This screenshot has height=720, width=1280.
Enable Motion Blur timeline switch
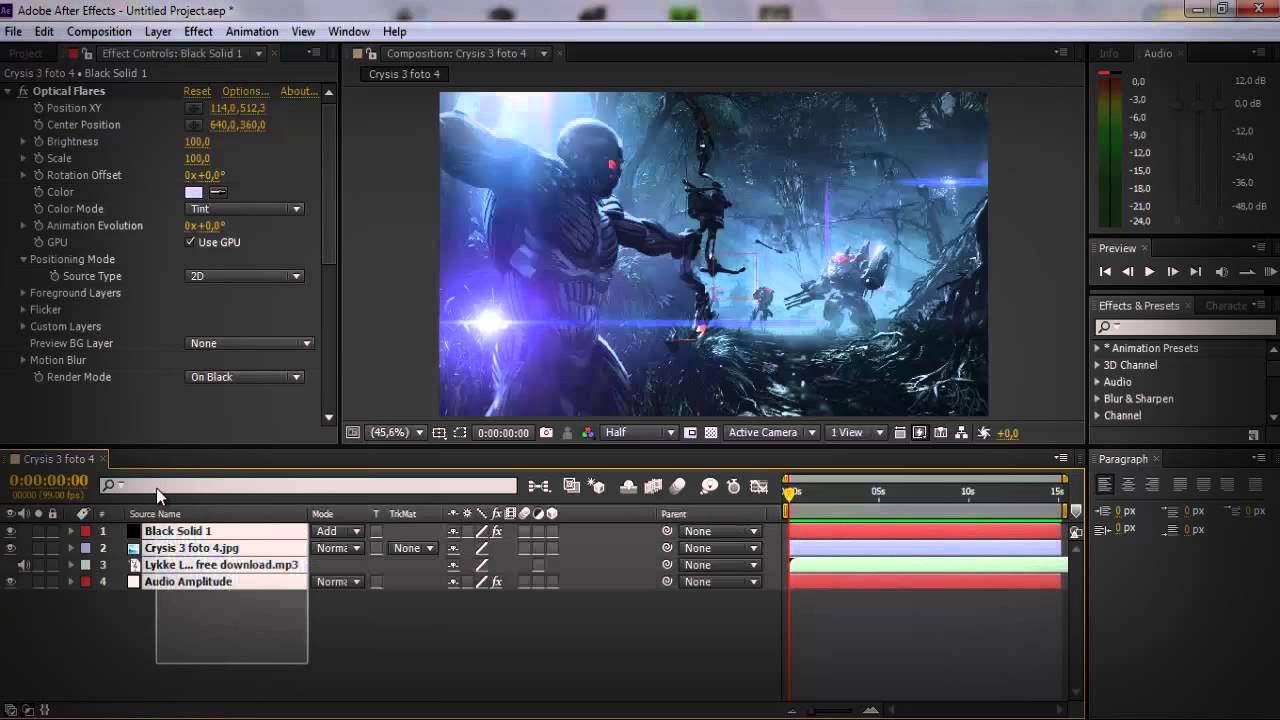tap(678, 486)
